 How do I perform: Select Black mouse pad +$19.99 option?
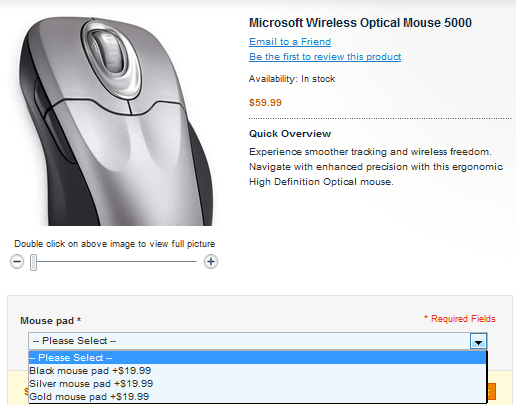click(257, 371)
